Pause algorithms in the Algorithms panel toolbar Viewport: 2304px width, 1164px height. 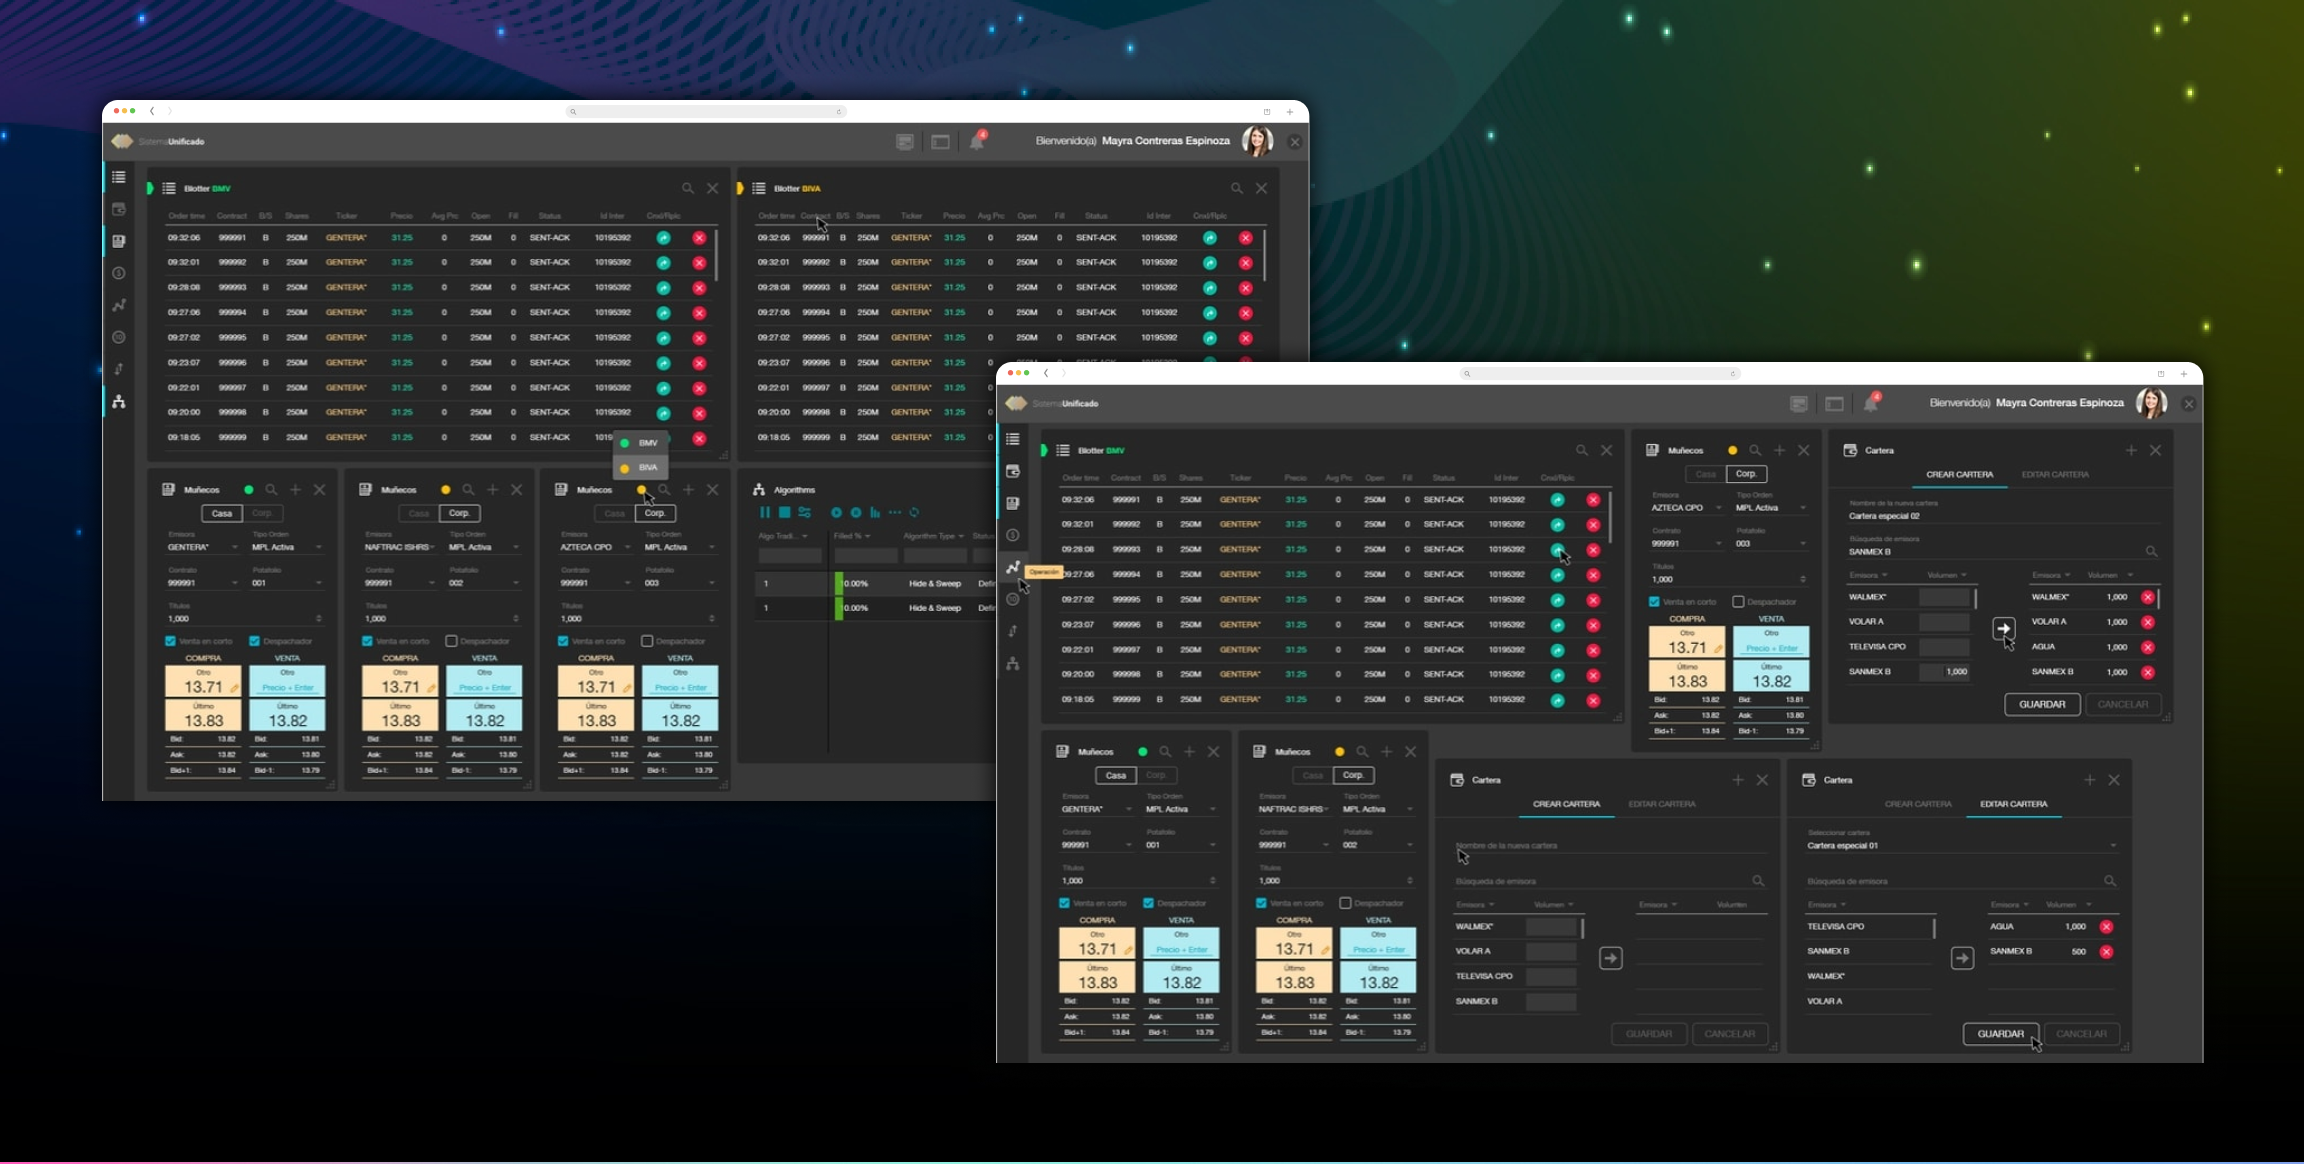tap(764, 512)
